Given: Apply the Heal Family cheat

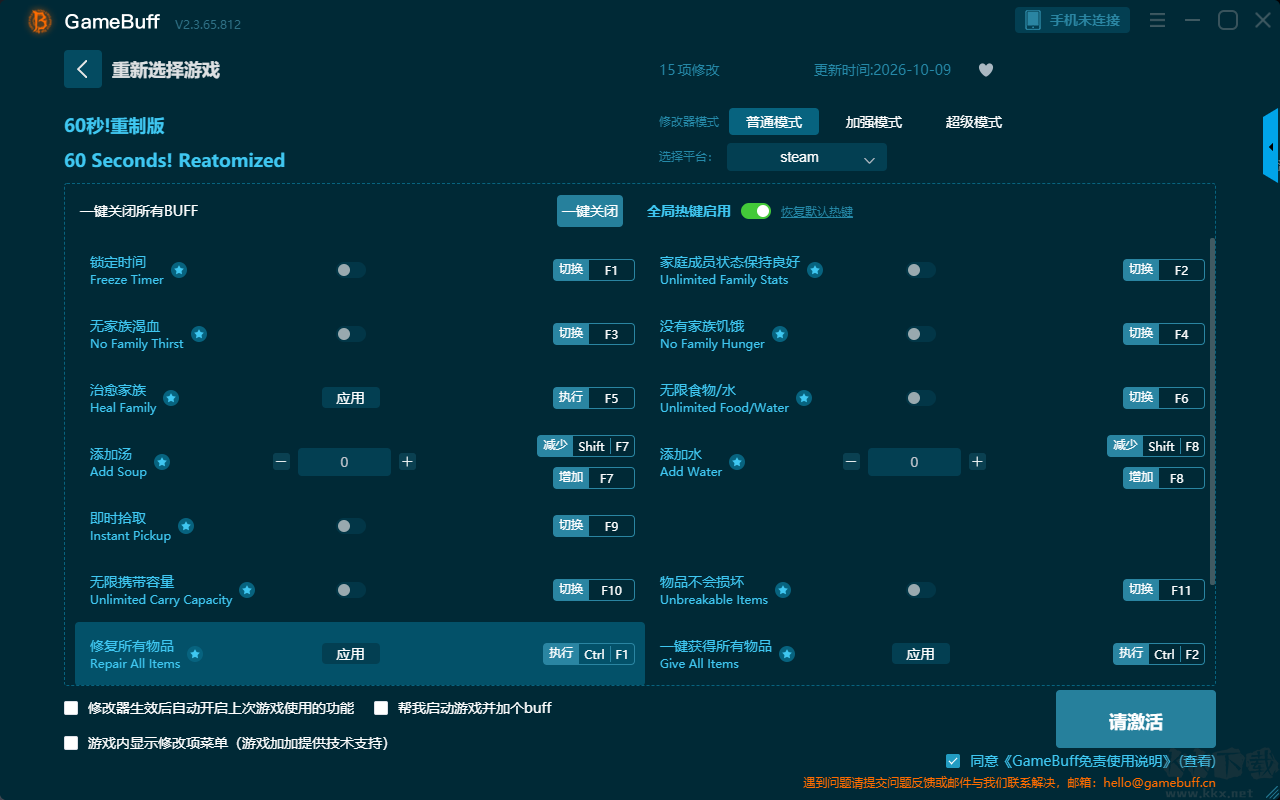Looking at the screenshot, I should (351, 398).
